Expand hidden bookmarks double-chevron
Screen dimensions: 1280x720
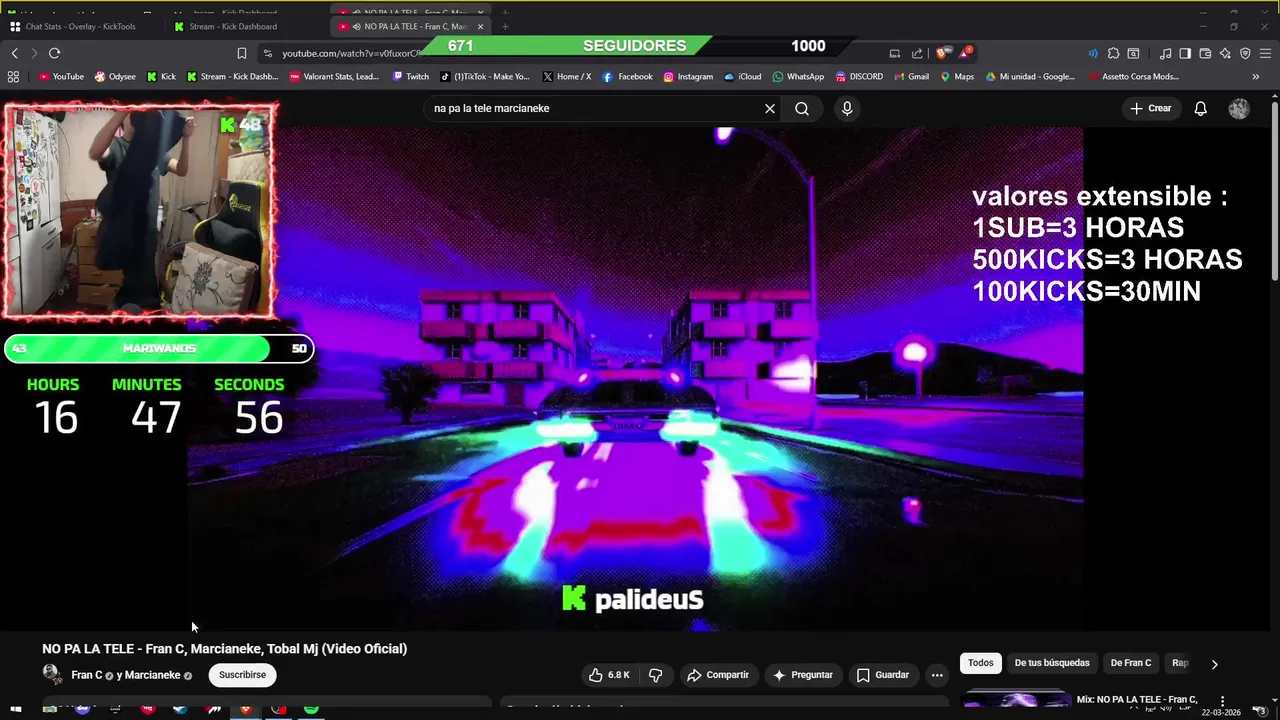(x=1256, y=76)
